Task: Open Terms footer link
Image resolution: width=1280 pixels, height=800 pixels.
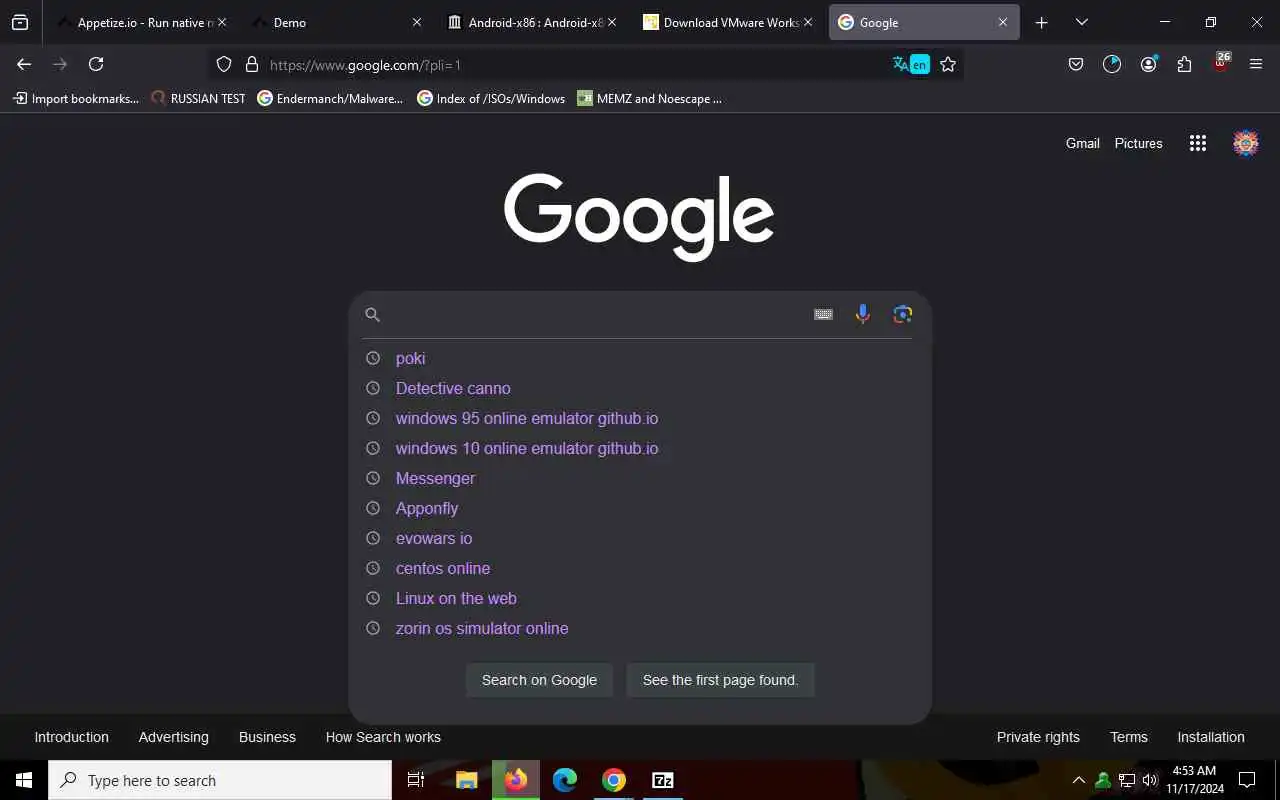Action: pyautogui.click(x=1129, y=737)
